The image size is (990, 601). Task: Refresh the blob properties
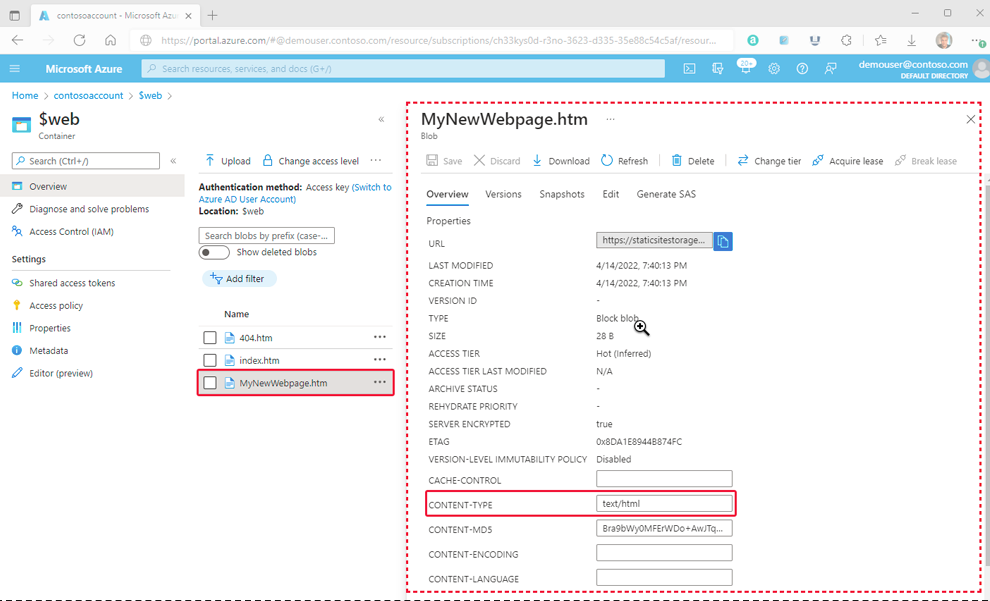[x=624, y=161]
